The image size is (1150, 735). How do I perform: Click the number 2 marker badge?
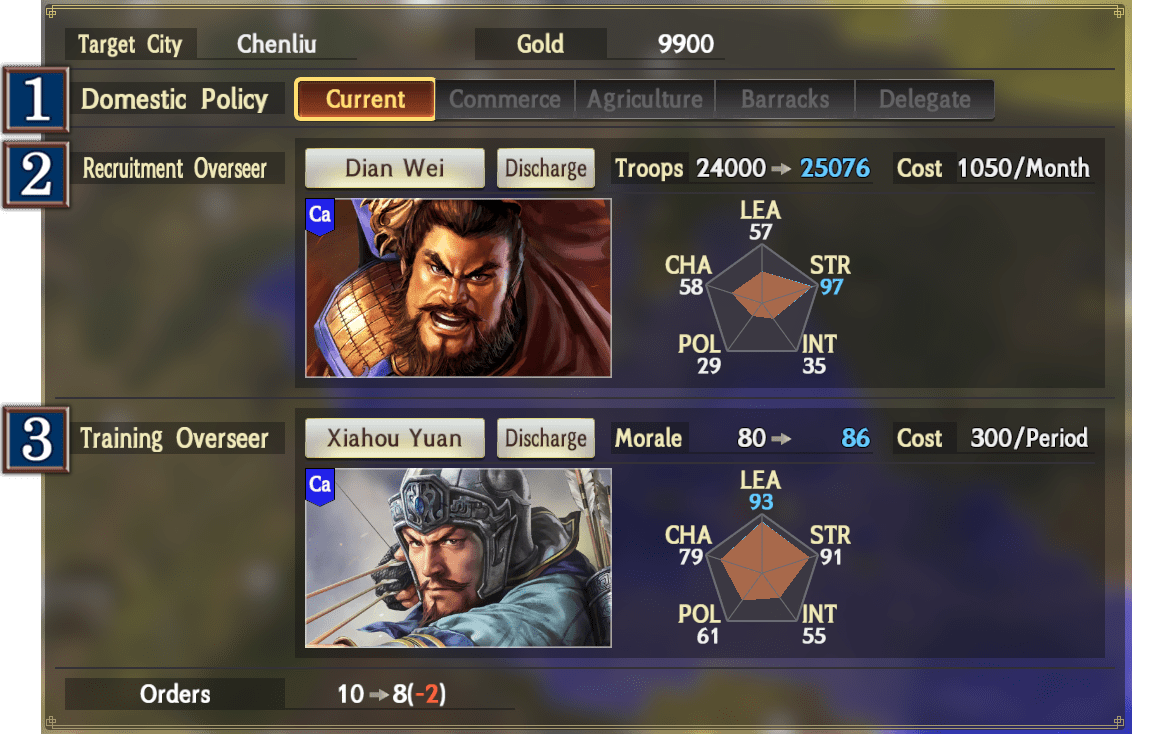36,175
